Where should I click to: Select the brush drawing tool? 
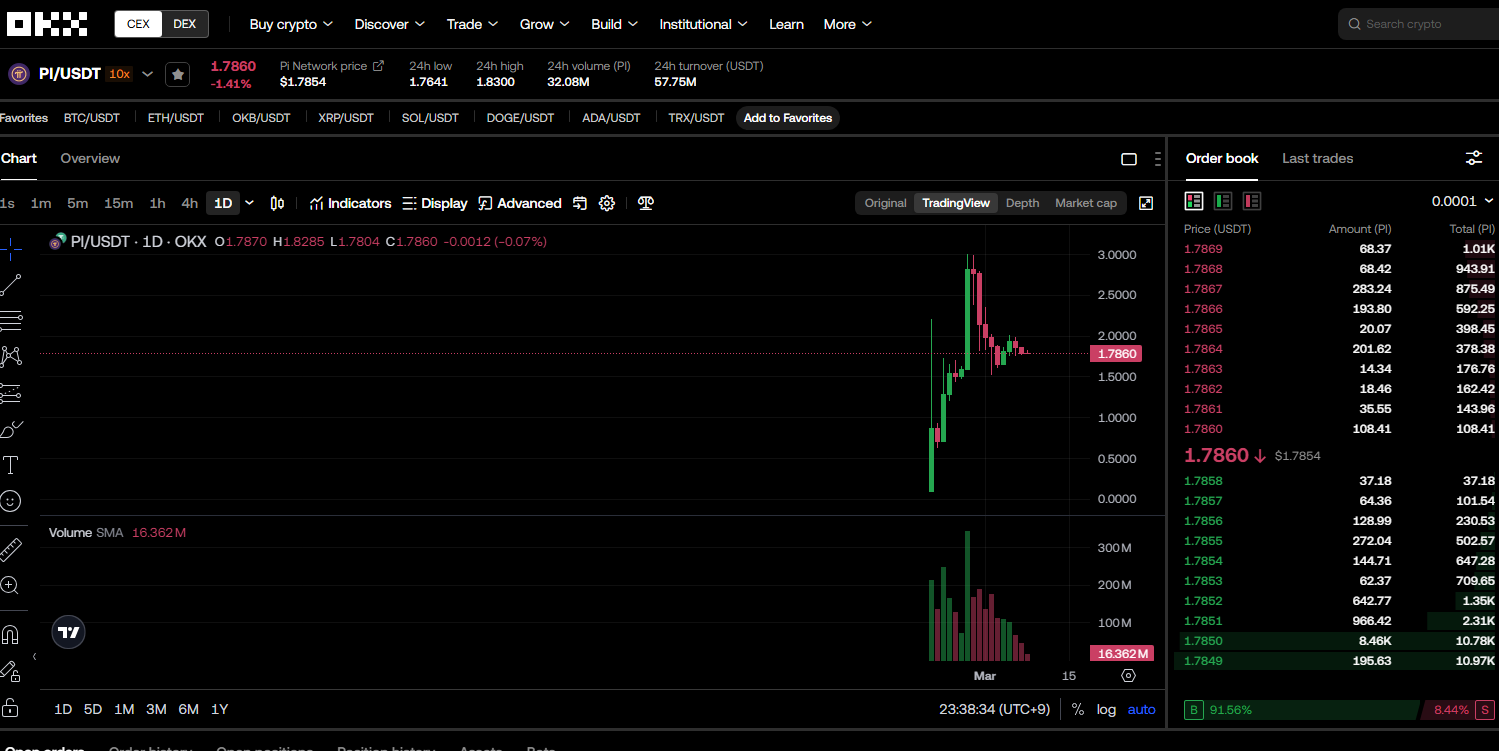tap(11, 429)
